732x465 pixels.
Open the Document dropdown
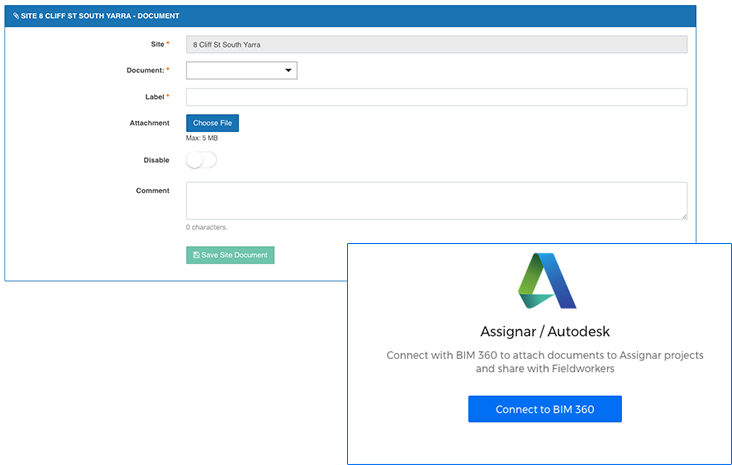241,70
